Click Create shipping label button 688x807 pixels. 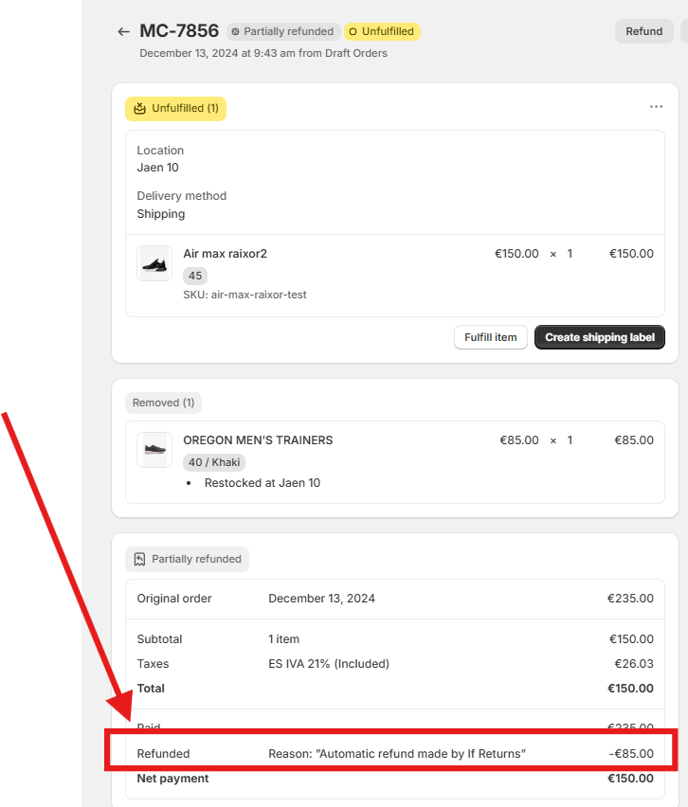[x=599, y=337]
